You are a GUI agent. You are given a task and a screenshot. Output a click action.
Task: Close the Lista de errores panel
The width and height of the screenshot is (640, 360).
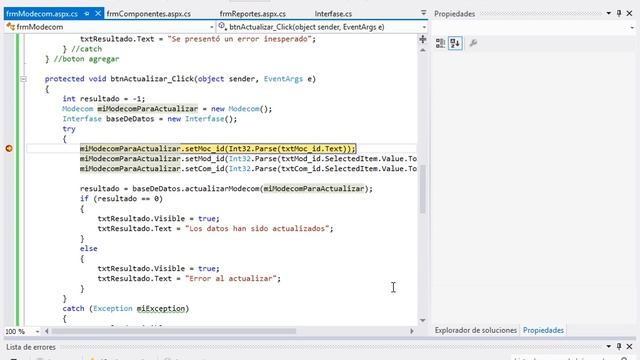(x=629, y=346)
